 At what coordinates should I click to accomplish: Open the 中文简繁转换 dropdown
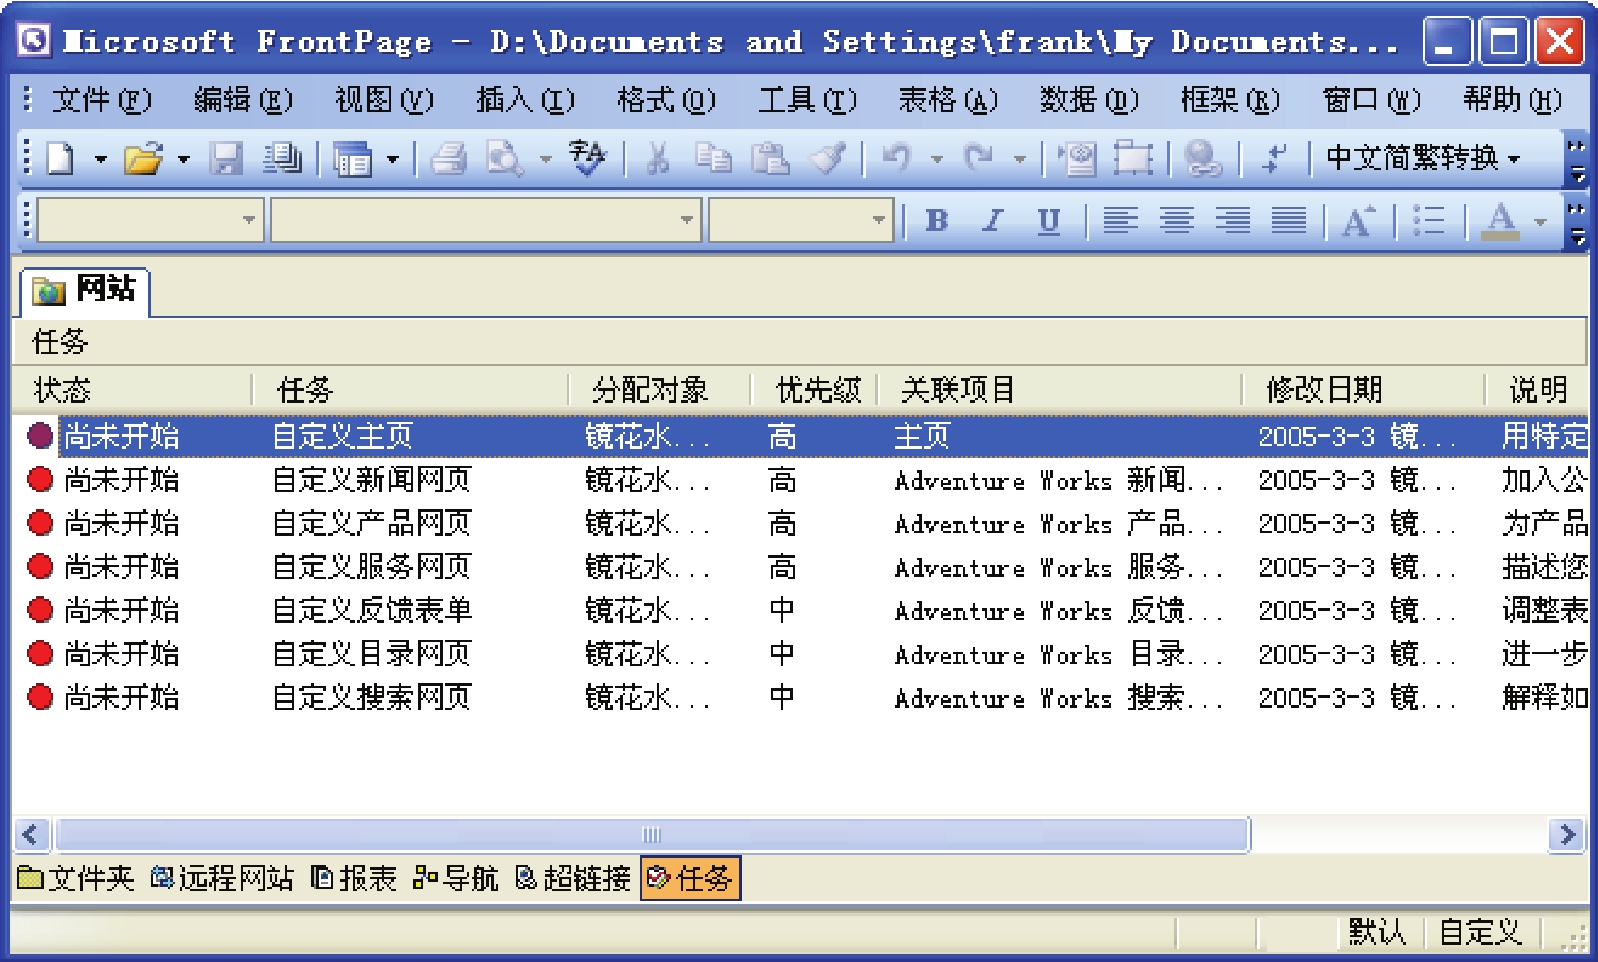[1423, 158]
